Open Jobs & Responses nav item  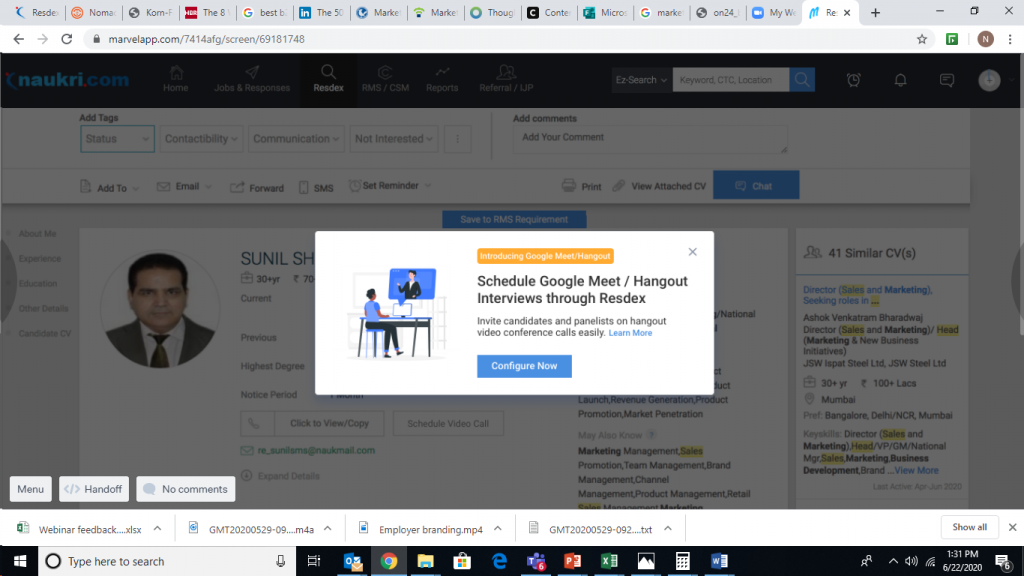(x=252, y=80)
